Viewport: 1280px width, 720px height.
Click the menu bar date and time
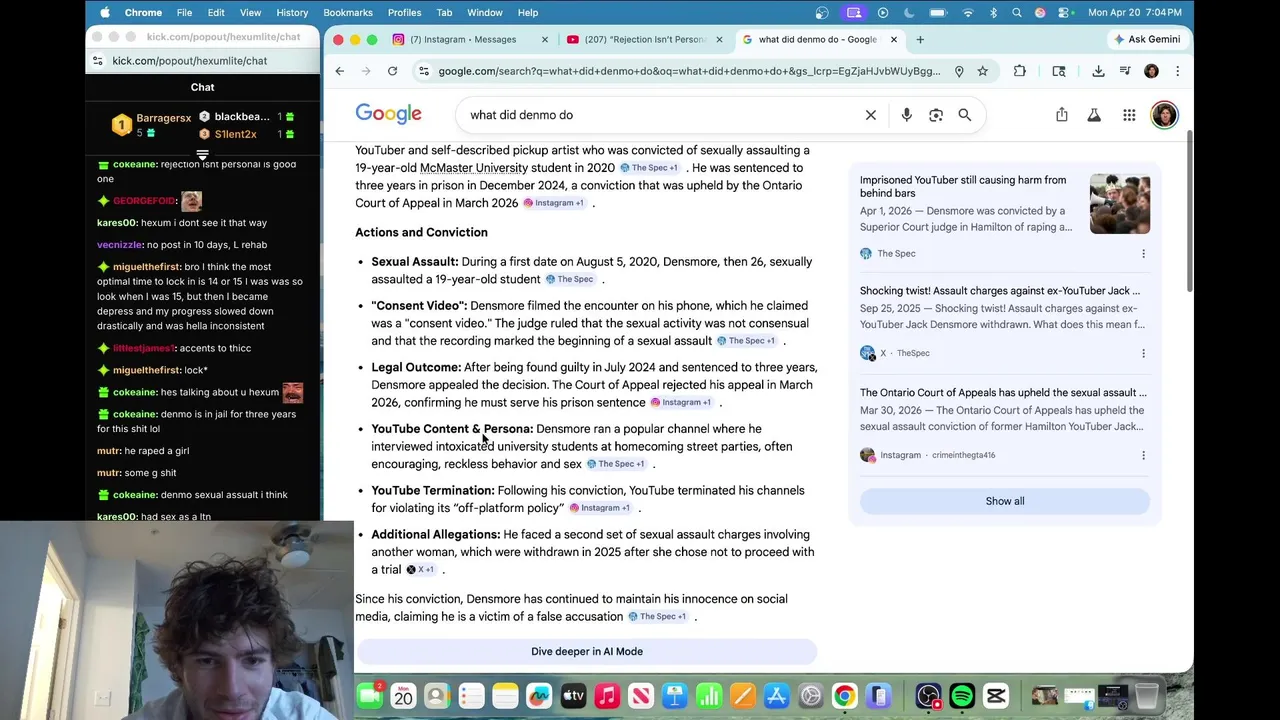coord(1135,12)
